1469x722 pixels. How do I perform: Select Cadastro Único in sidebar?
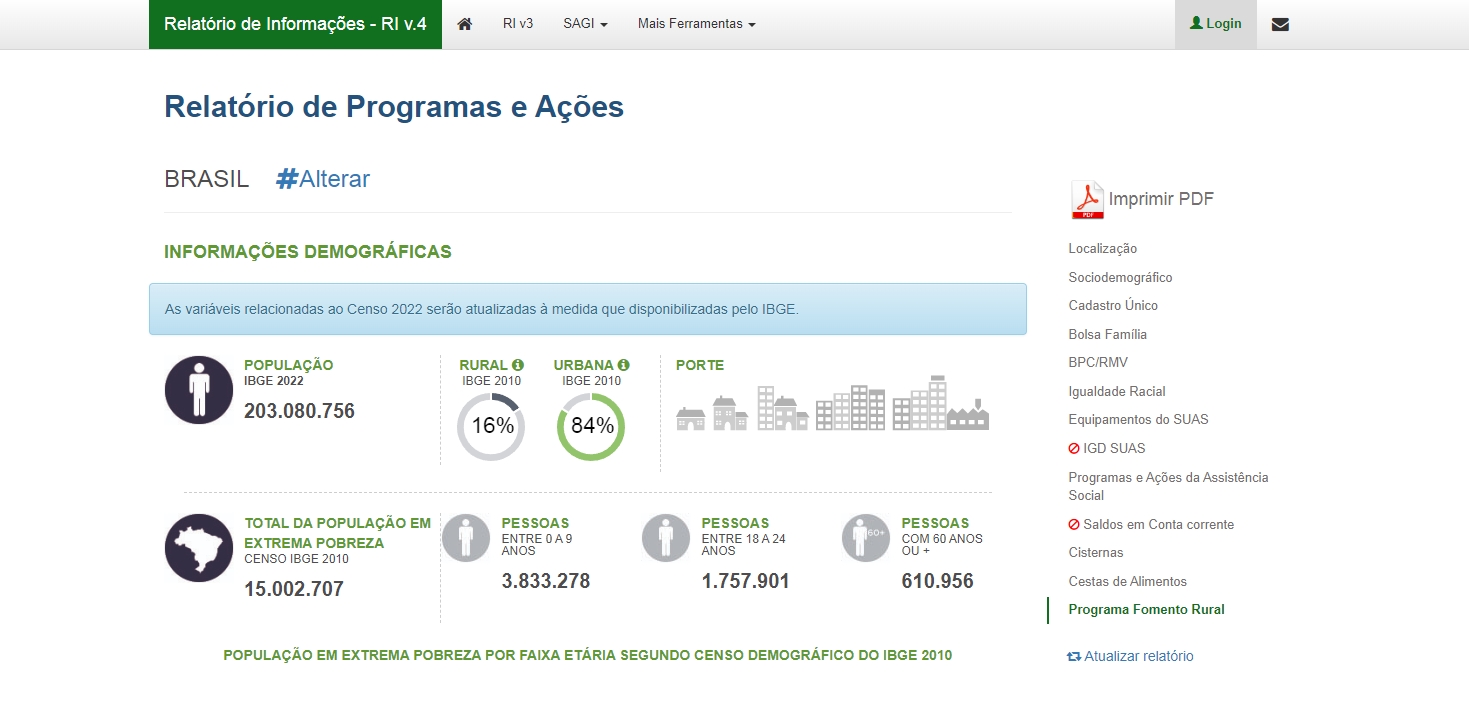[1112, 305]
